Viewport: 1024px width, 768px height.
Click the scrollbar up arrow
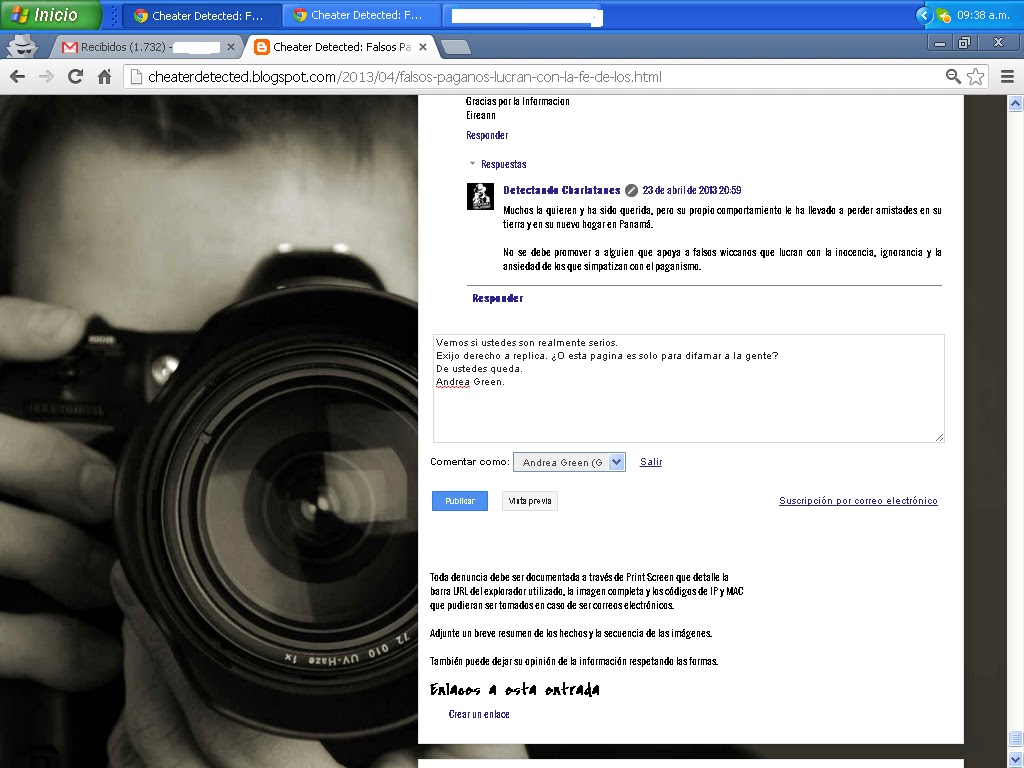[x=1016, y=104]
